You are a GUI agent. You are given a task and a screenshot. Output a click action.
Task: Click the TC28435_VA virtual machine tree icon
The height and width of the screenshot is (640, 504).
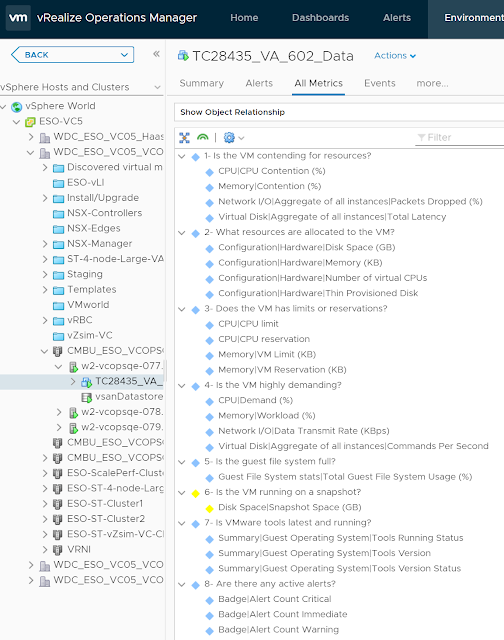click(86, 382)
